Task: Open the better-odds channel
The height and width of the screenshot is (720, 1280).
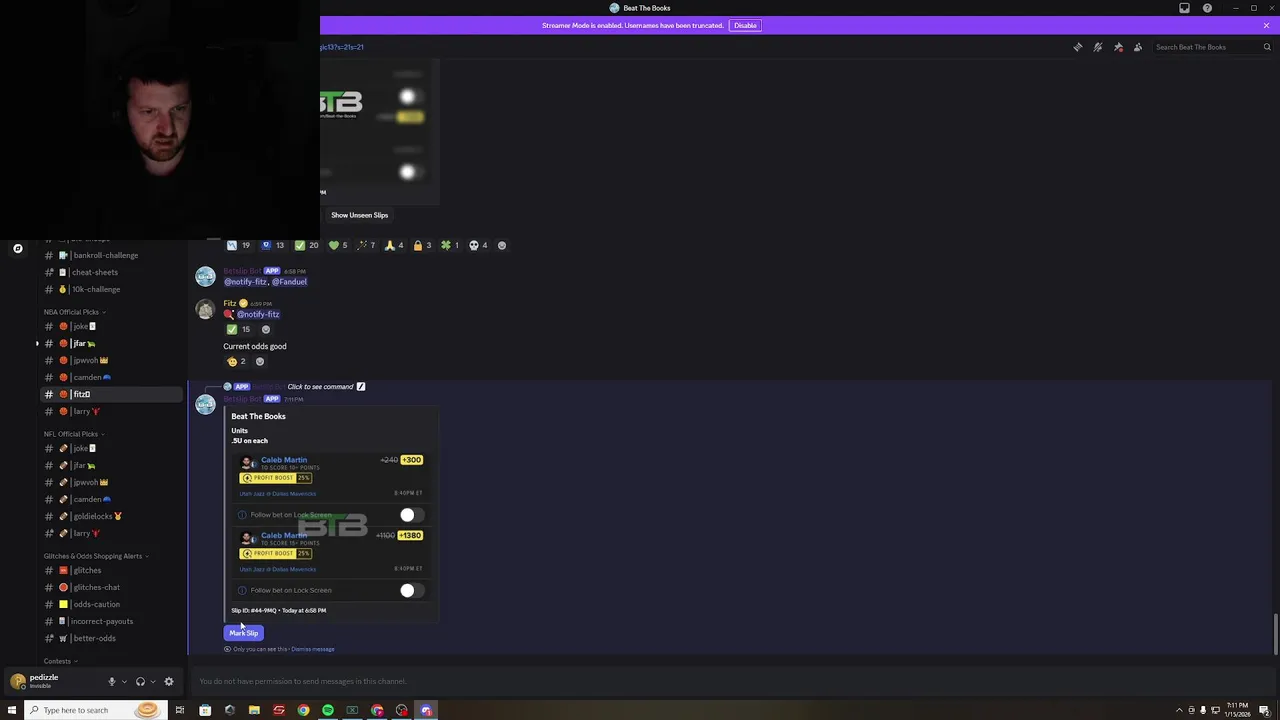Action: (x=112, y=638)
